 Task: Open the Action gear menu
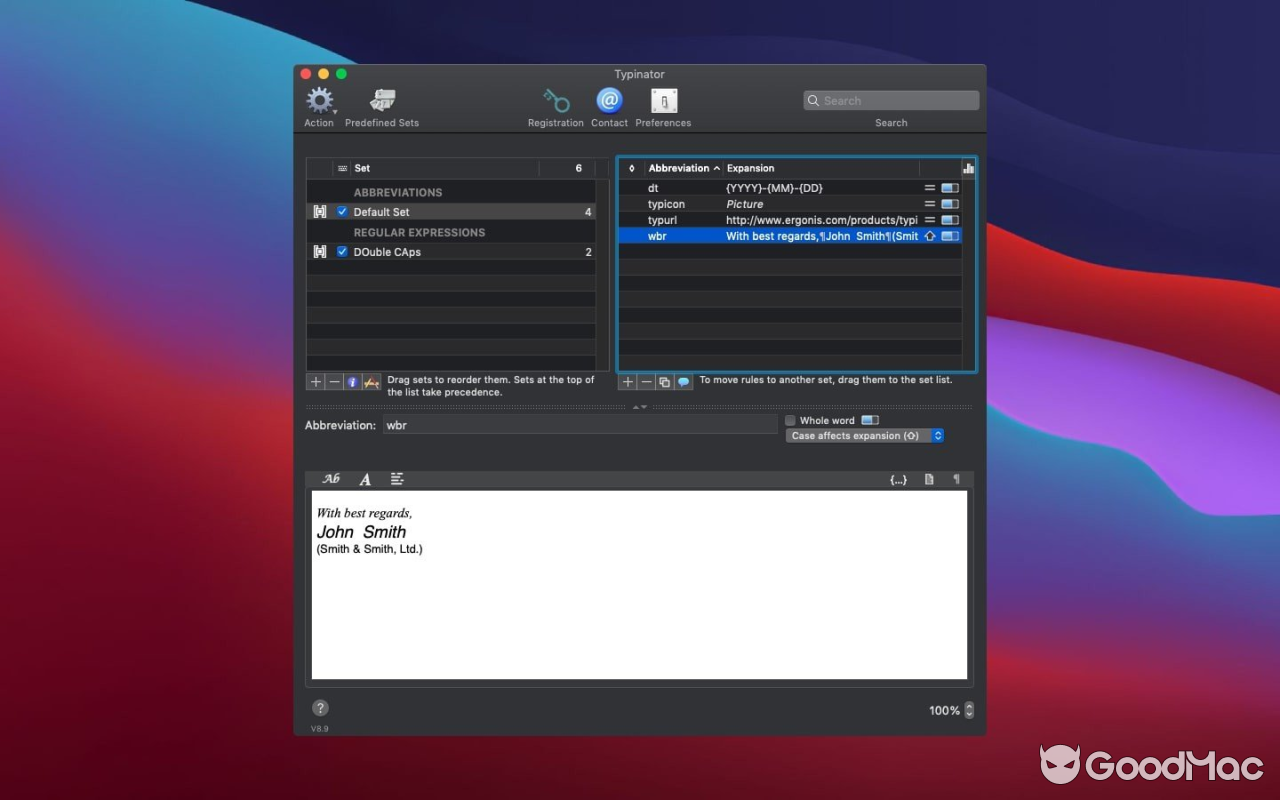click(319, 101)
